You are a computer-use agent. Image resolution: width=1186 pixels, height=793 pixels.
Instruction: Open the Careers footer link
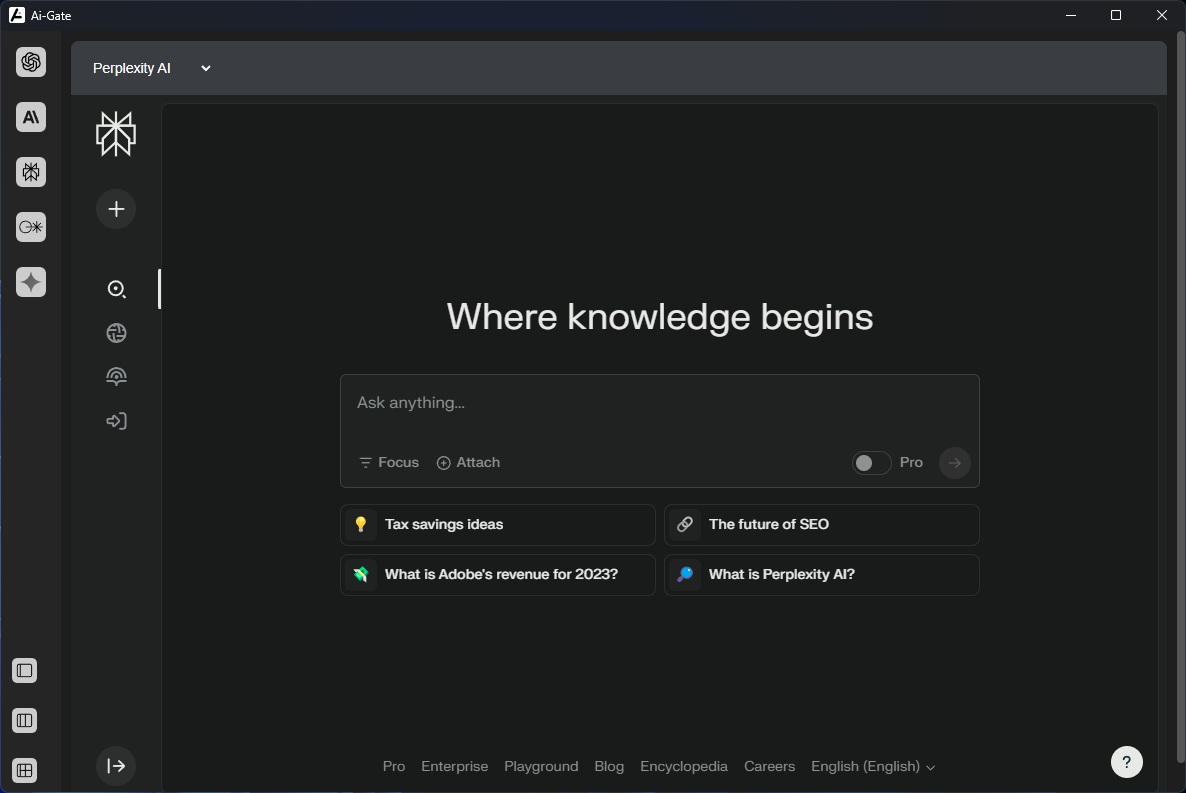(x=769, y=767)
